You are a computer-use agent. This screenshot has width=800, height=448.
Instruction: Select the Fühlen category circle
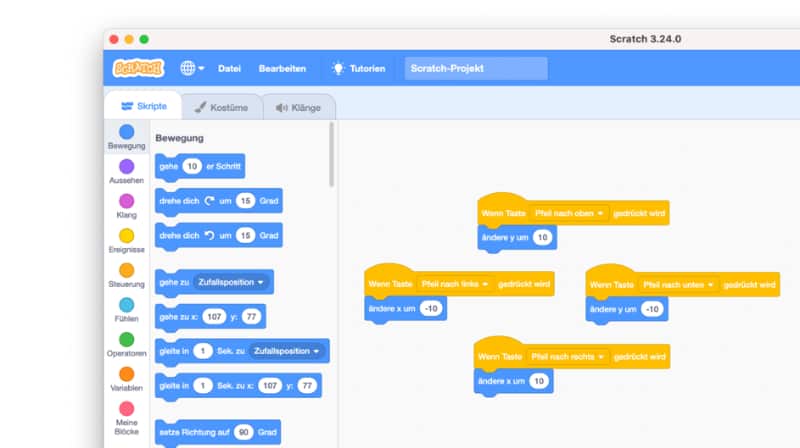[127, 305]
